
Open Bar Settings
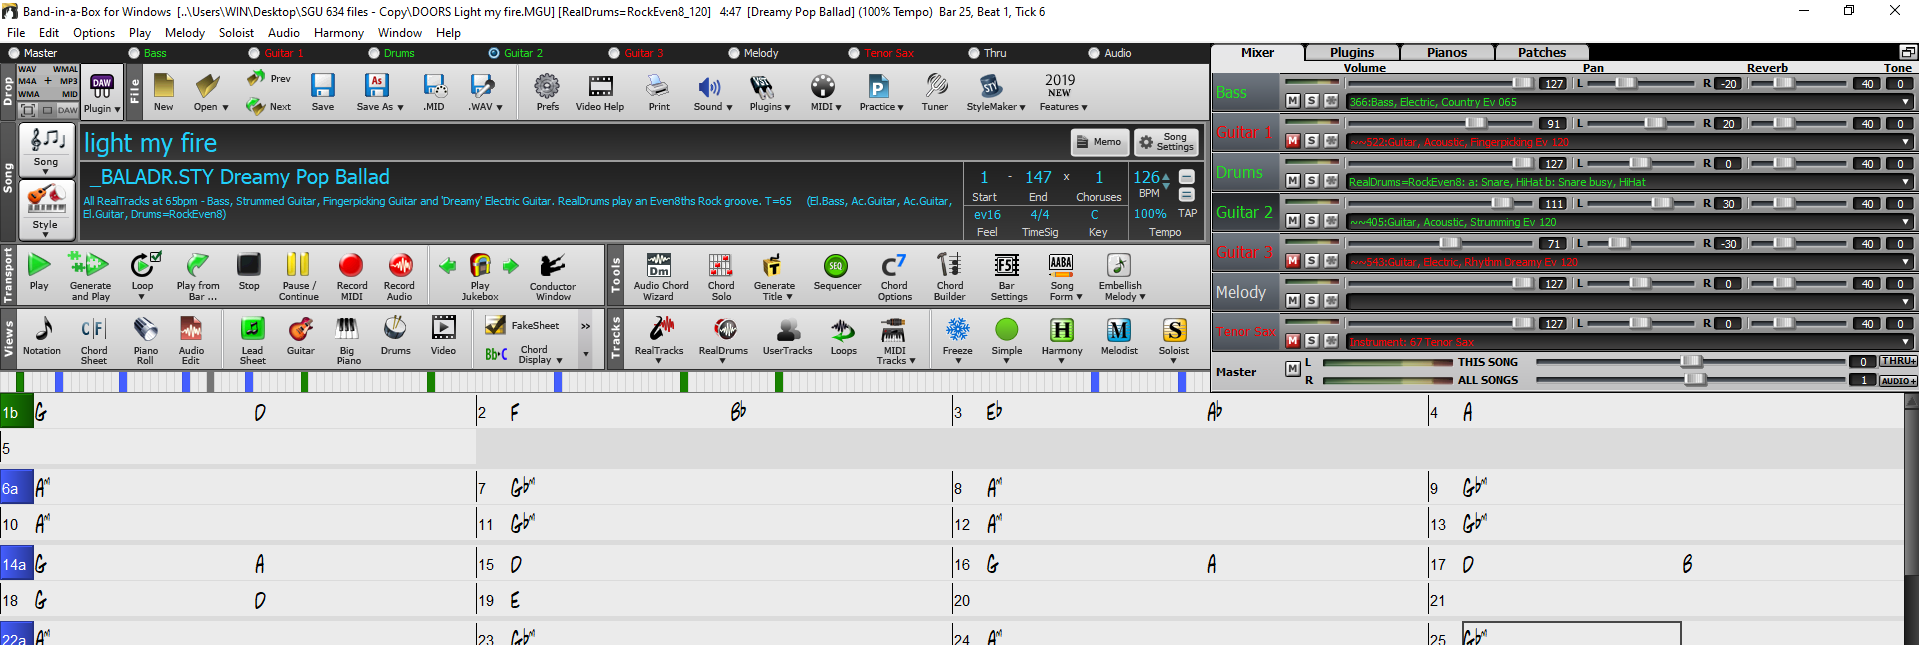(1008, 275)
